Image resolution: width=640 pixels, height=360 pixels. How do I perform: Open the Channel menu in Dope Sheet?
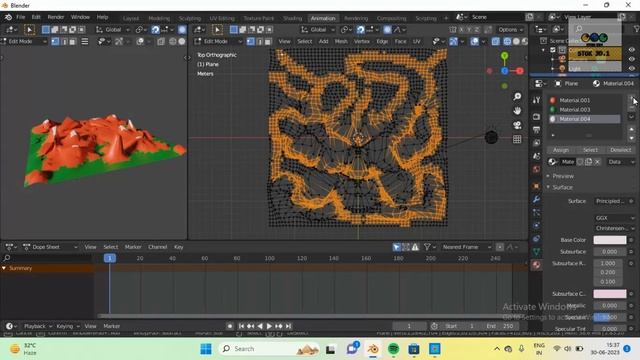pyautogui.click(x=158, y=247)
